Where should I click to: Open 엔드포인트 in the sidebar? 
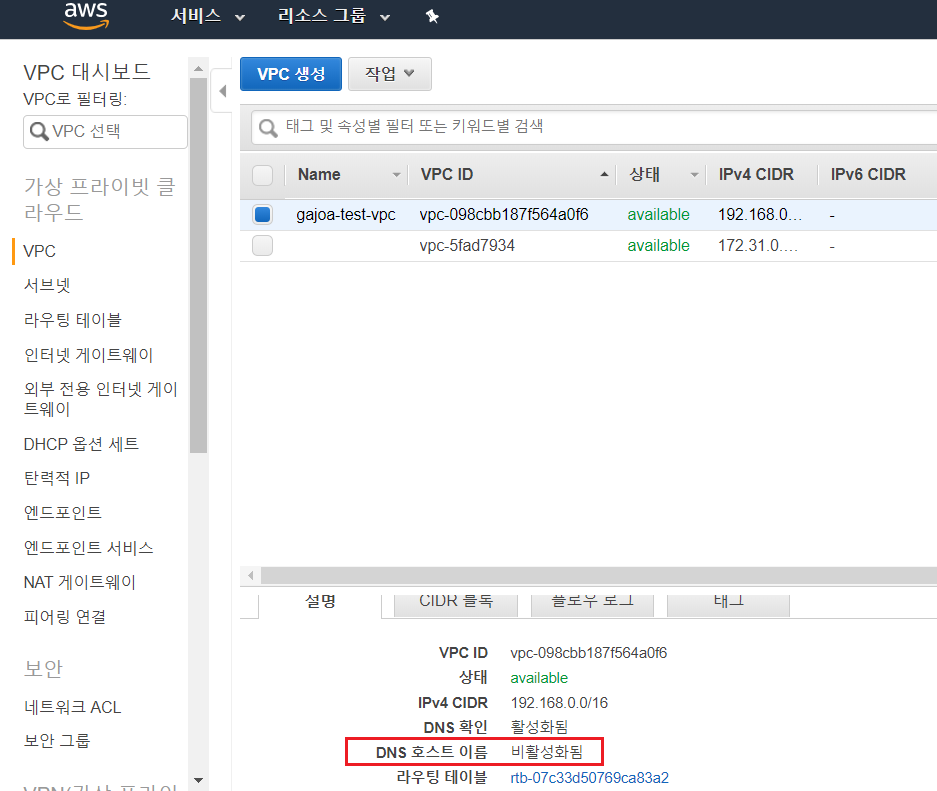click(63, 513)
